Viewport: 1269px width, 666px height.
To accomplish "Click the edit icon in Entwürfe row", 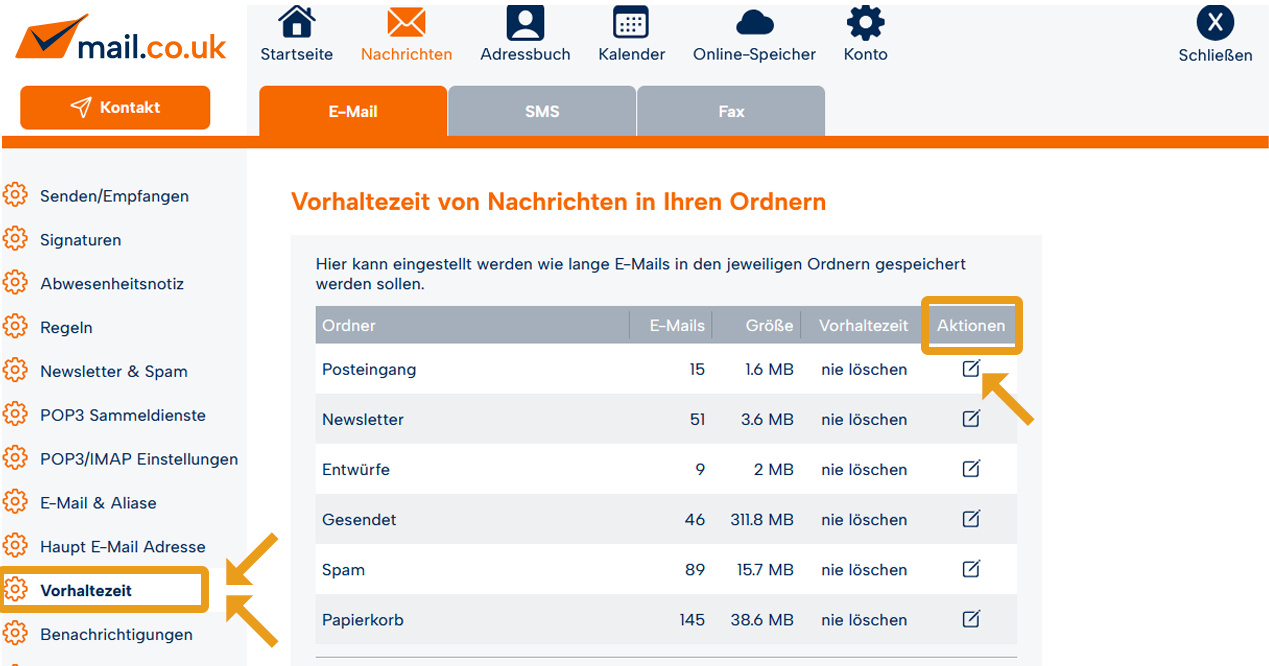I will click(970, 469).
